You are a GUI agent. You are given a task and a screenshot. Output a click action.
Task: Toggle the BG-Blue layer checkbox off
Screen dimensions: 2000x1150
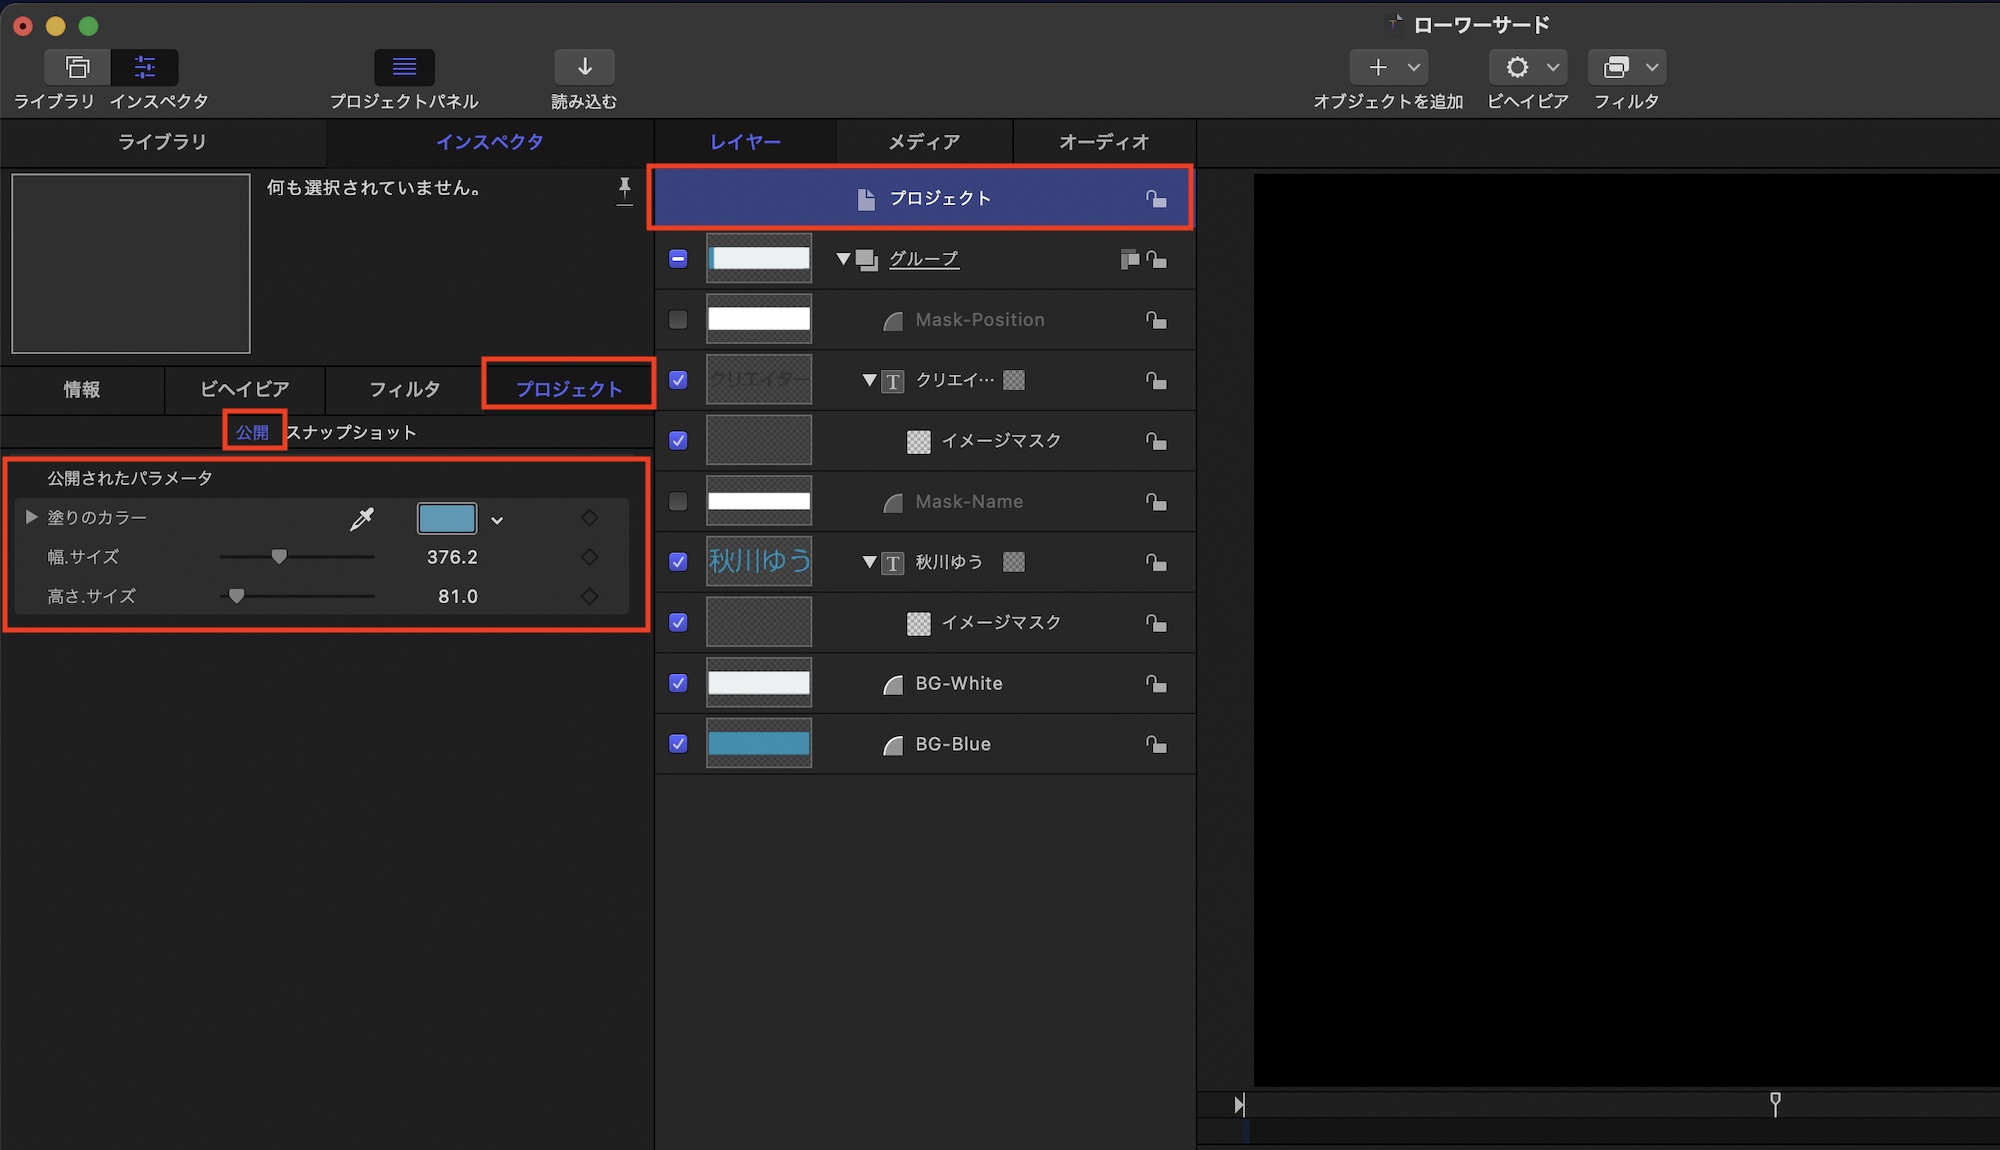point(678,744)
